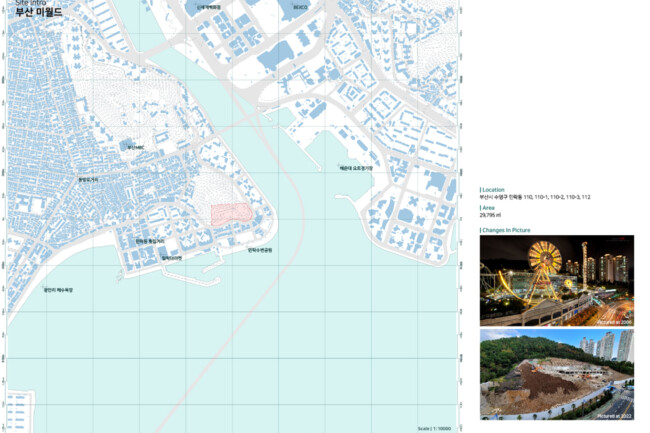Click the 'Area' section heading
The width and height of the screenshot is (650, 433).
pyautogui.click(x=488, y=208)
